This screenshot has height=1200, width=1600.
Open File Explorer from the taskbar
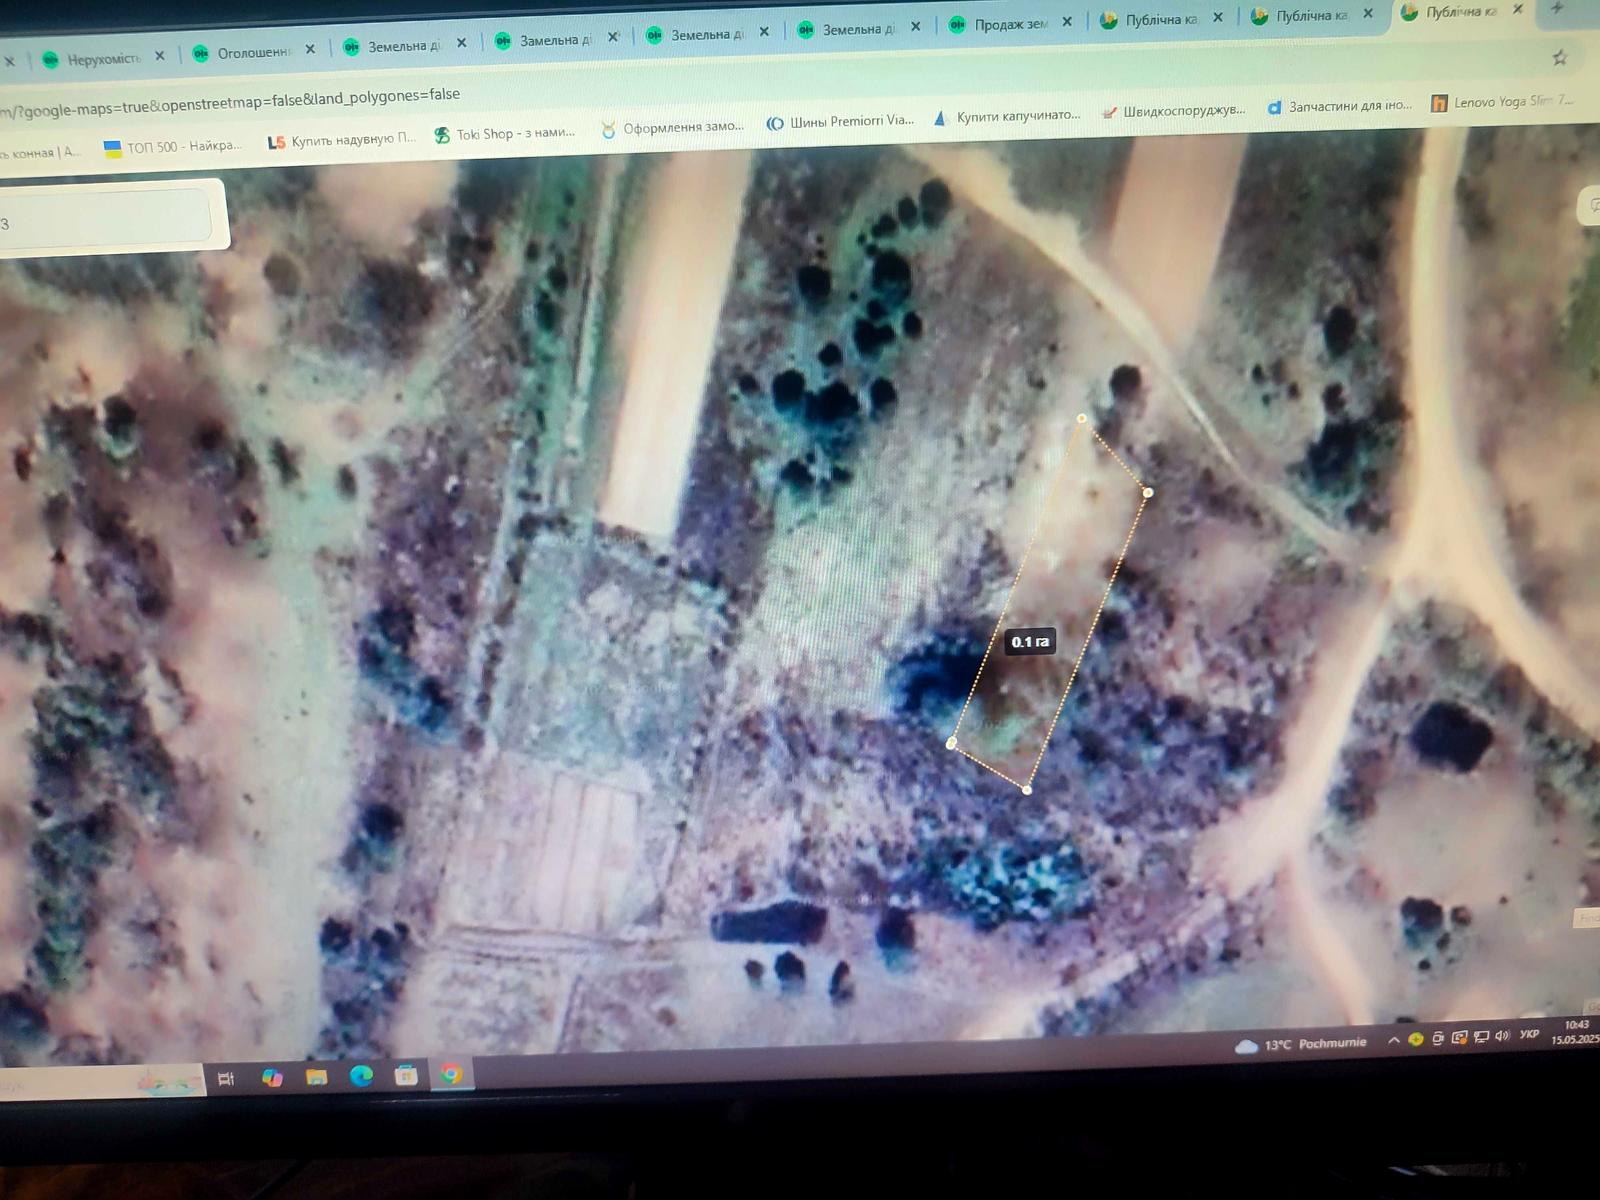click(x=316, y=1077)
